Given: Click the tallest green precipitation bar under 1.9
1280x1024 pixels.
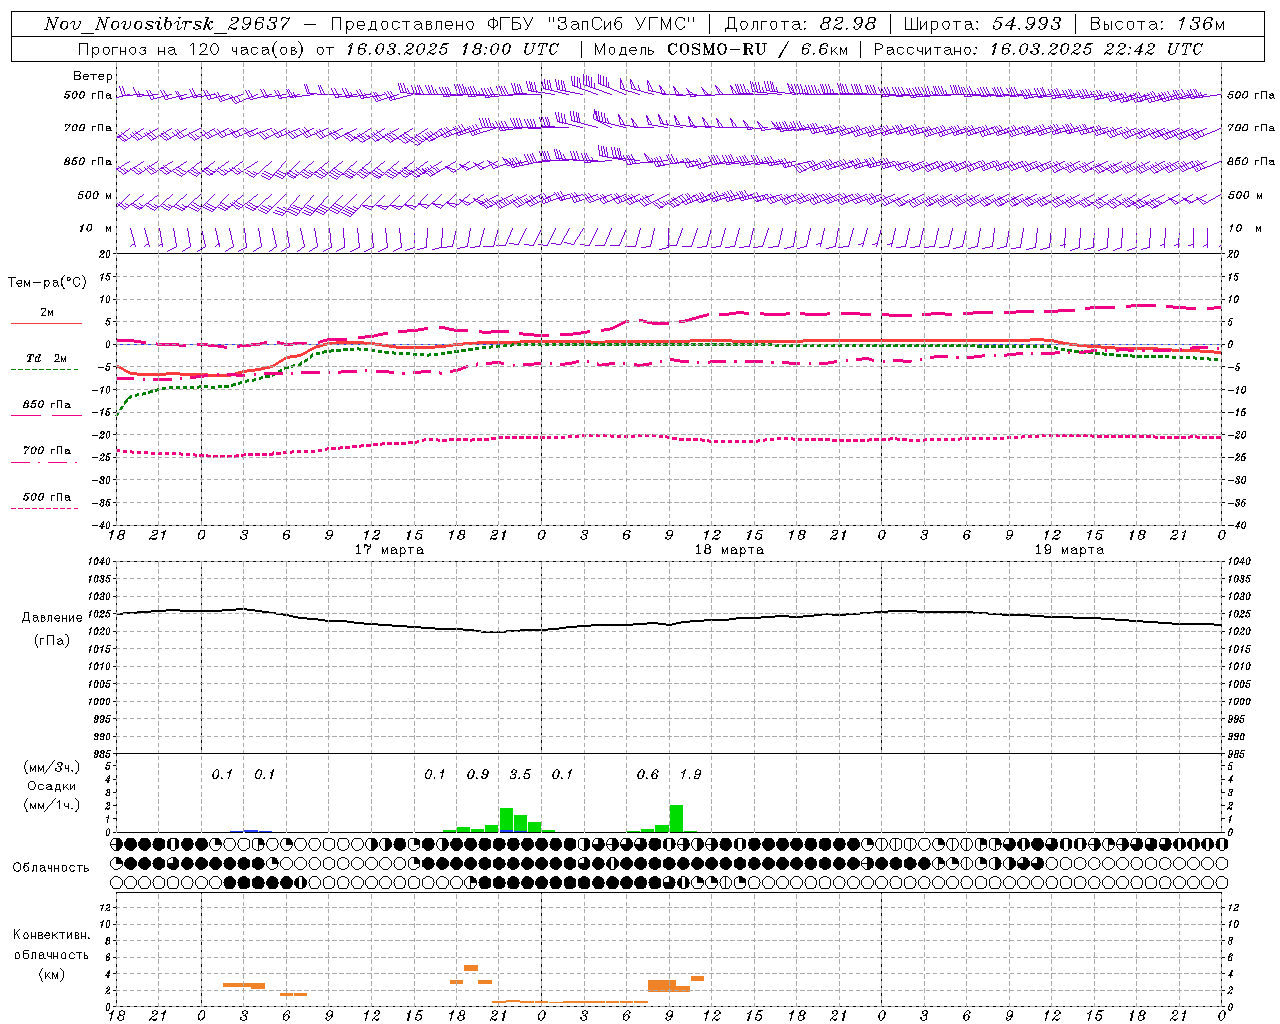Looking at the screenshot, I should click(676, 818).
